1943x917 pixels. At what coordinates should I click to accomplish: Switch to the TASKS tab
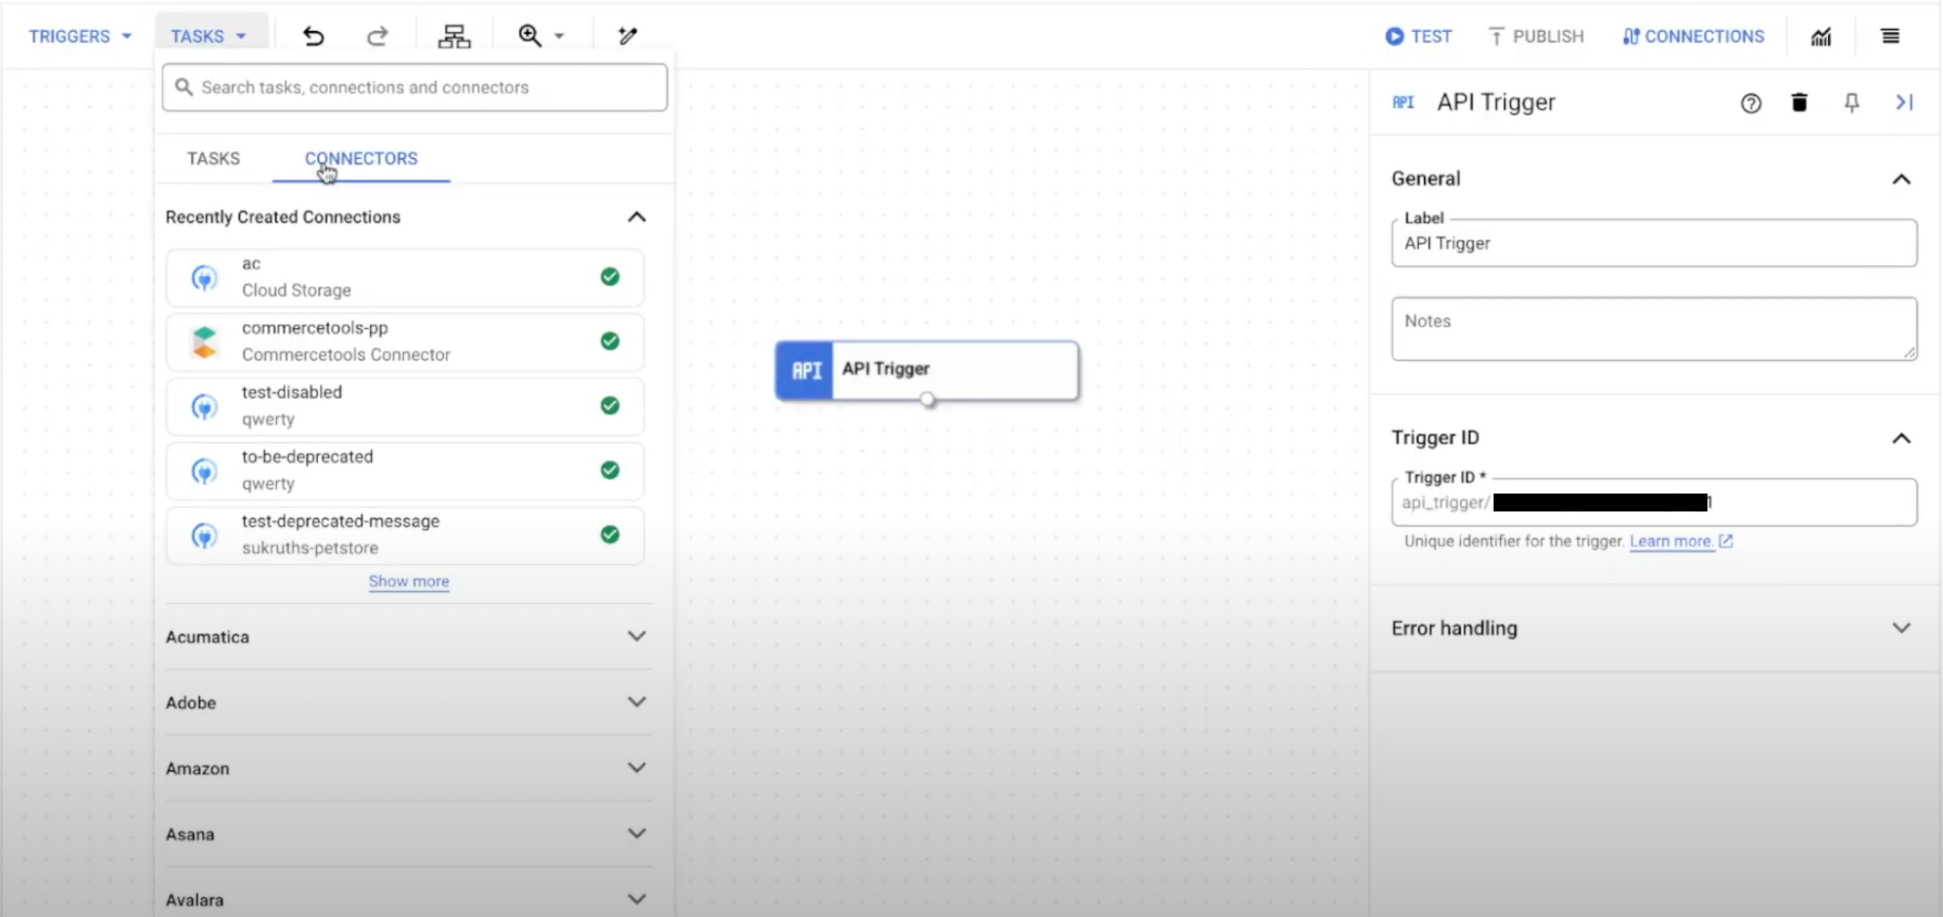212,158
